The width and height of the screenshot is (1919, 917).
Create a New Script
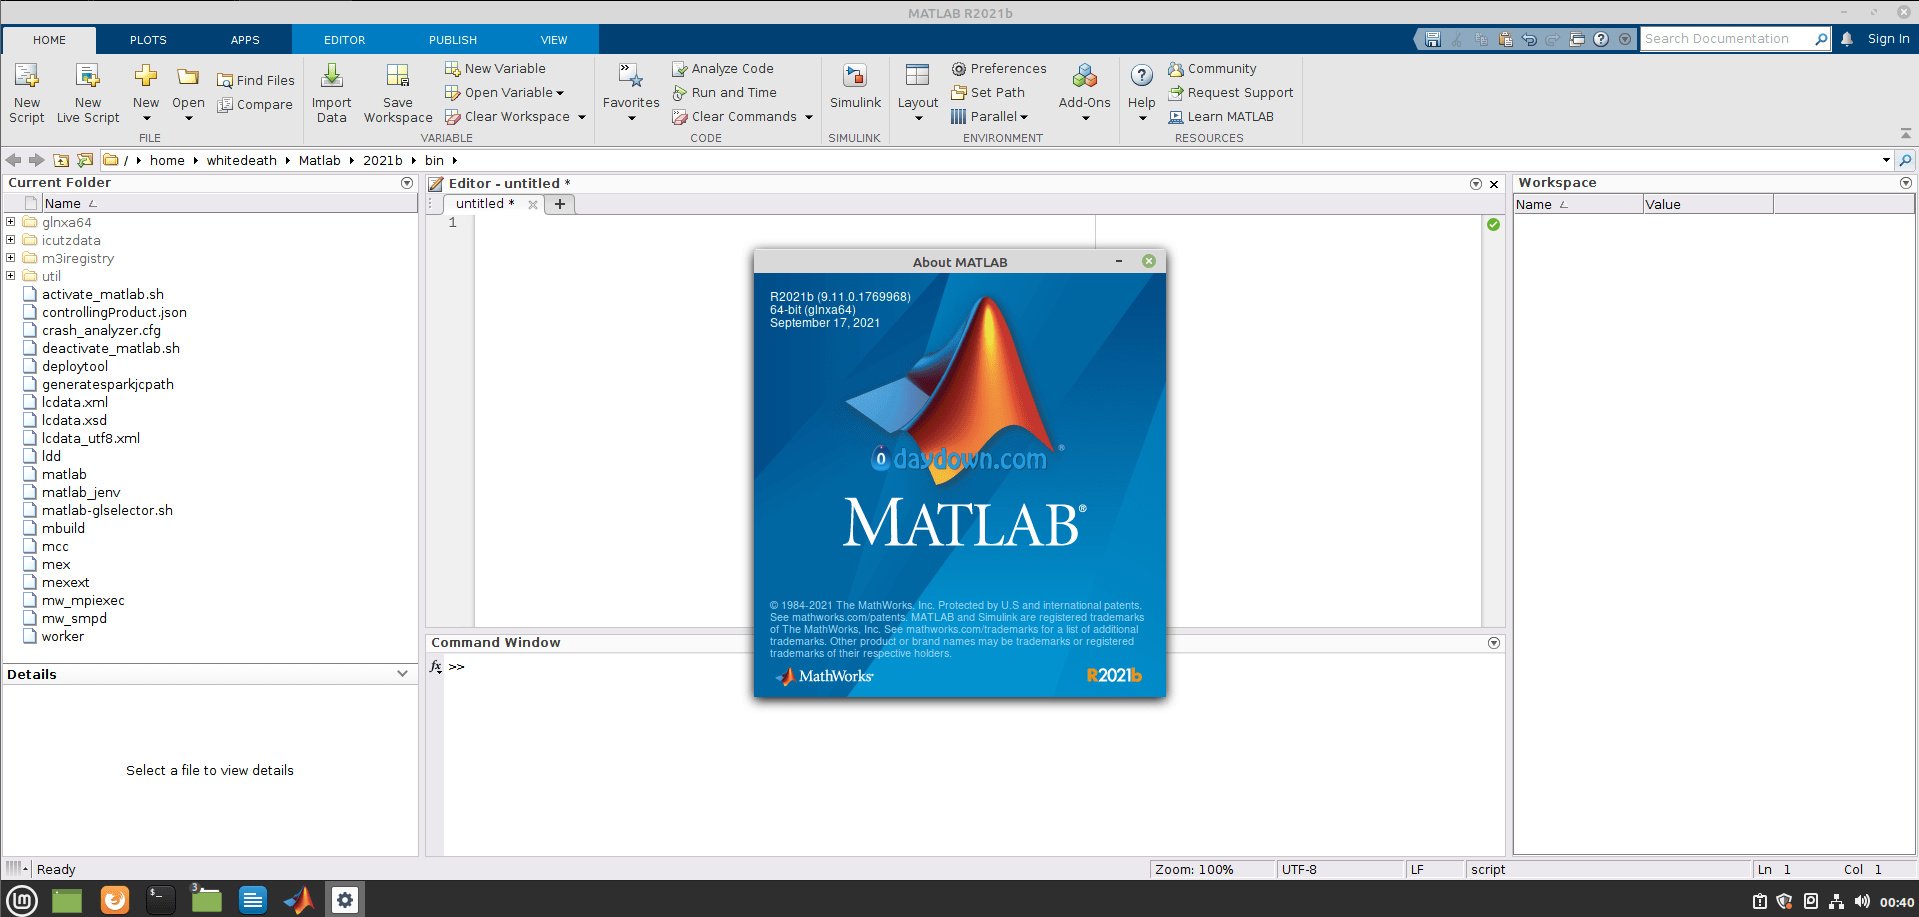point(27,92)
